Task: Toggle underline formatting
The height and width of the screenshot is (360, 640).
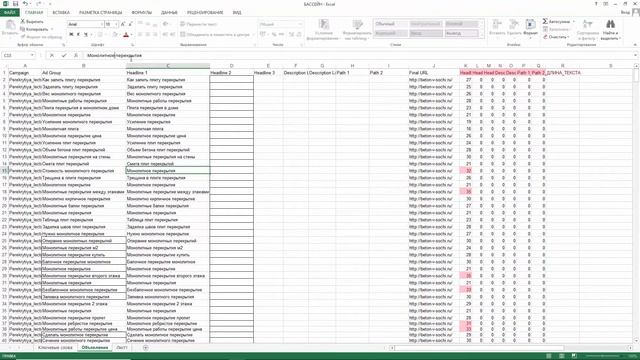Action: [85, 35]
